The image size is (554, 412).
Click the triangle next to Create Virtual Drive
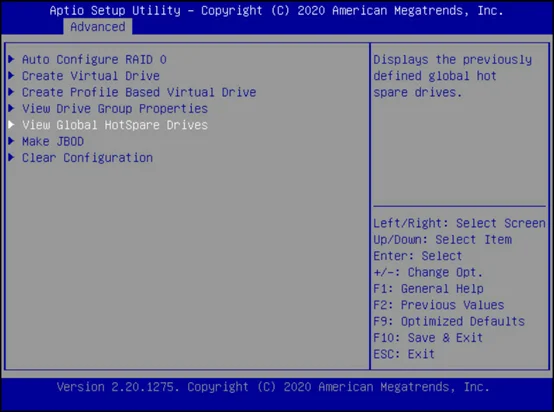[12, 75]
